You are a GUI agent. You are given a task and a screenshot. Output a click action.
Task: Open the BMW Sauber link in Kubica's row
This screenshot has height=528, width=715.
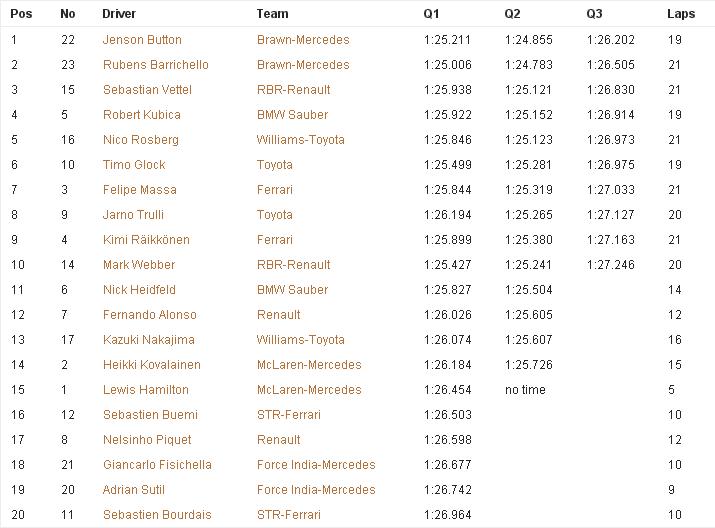292,115
